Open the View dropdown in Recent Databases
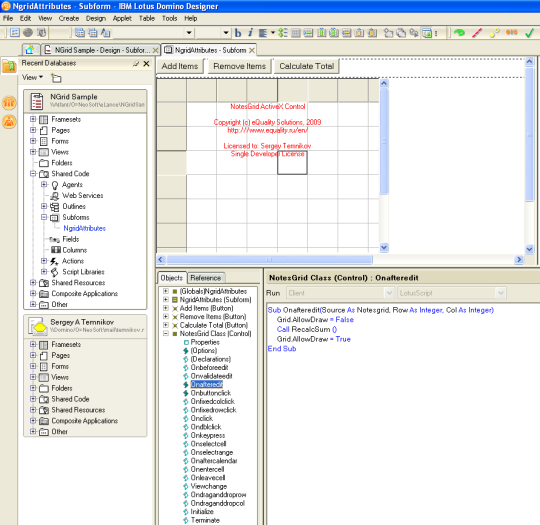The image size is (540, 525). click(x=32, y=78)
